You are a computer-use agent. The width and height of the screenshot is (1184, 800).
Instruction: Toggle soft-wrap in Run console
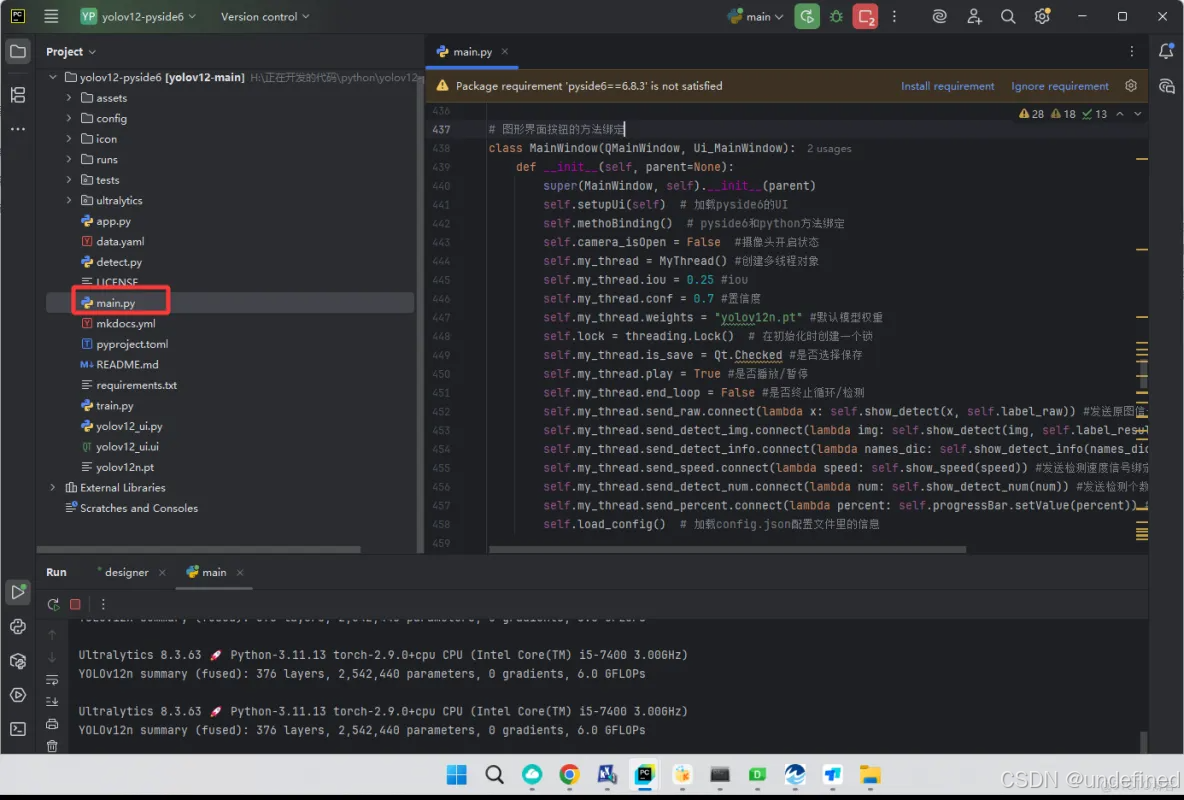[x=52, y=680]
